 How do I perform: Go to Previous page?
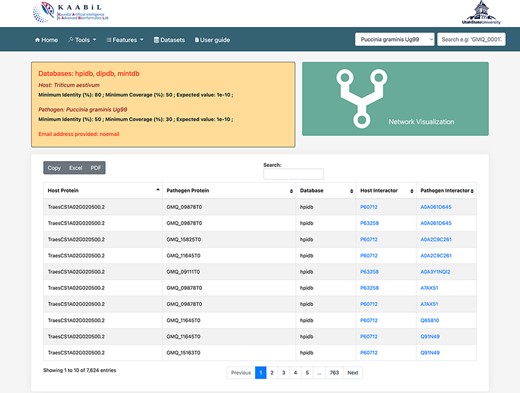[241, 373]
